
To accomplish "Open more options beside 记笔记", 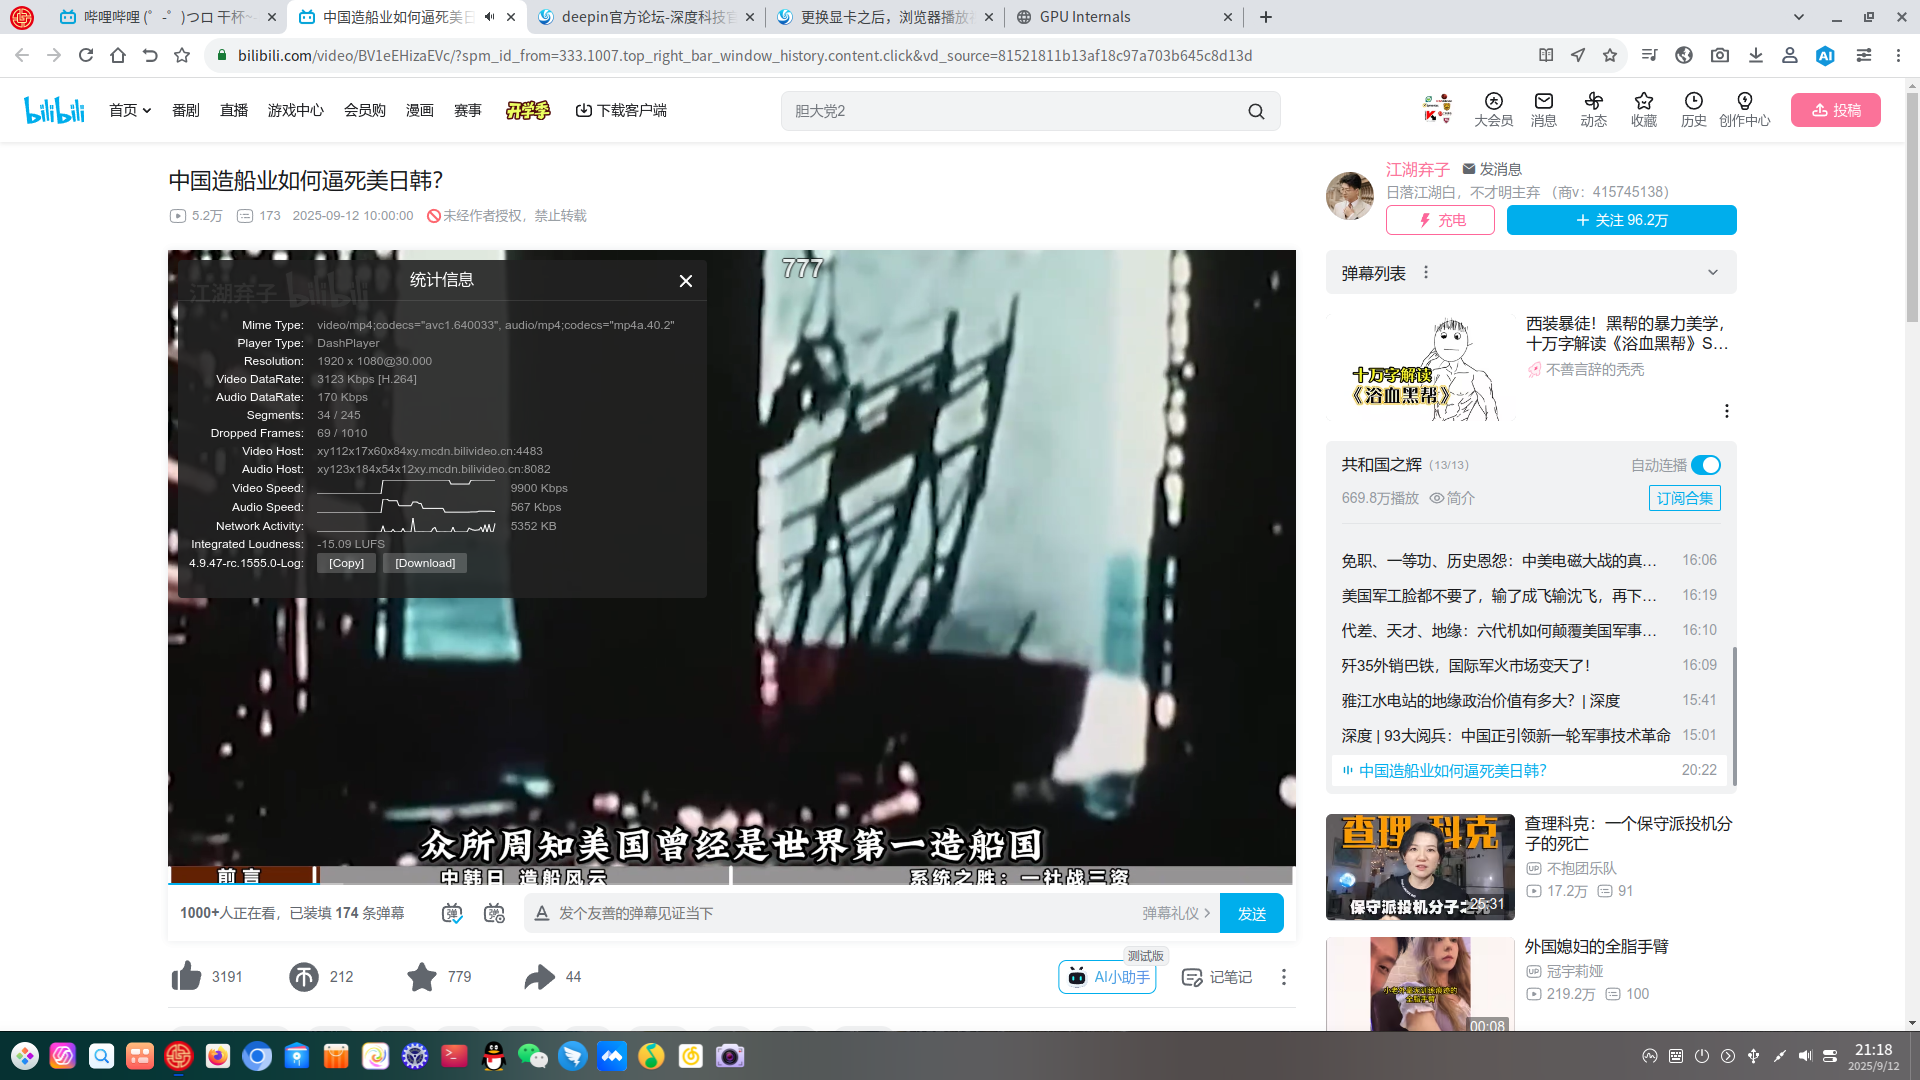I will 1284,977.
